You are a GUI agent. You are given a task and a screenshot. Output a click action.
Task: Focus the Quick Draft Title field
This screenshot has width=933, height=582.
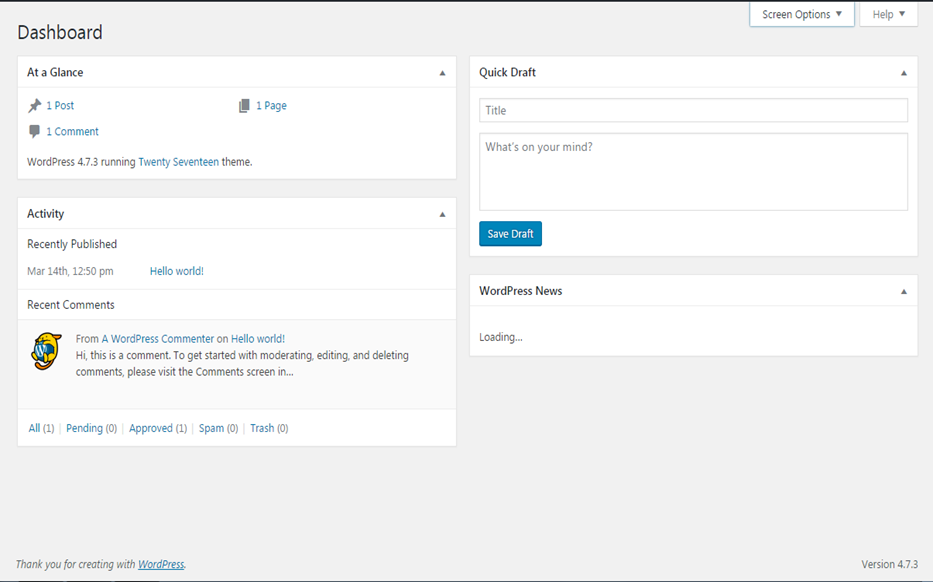693,110
